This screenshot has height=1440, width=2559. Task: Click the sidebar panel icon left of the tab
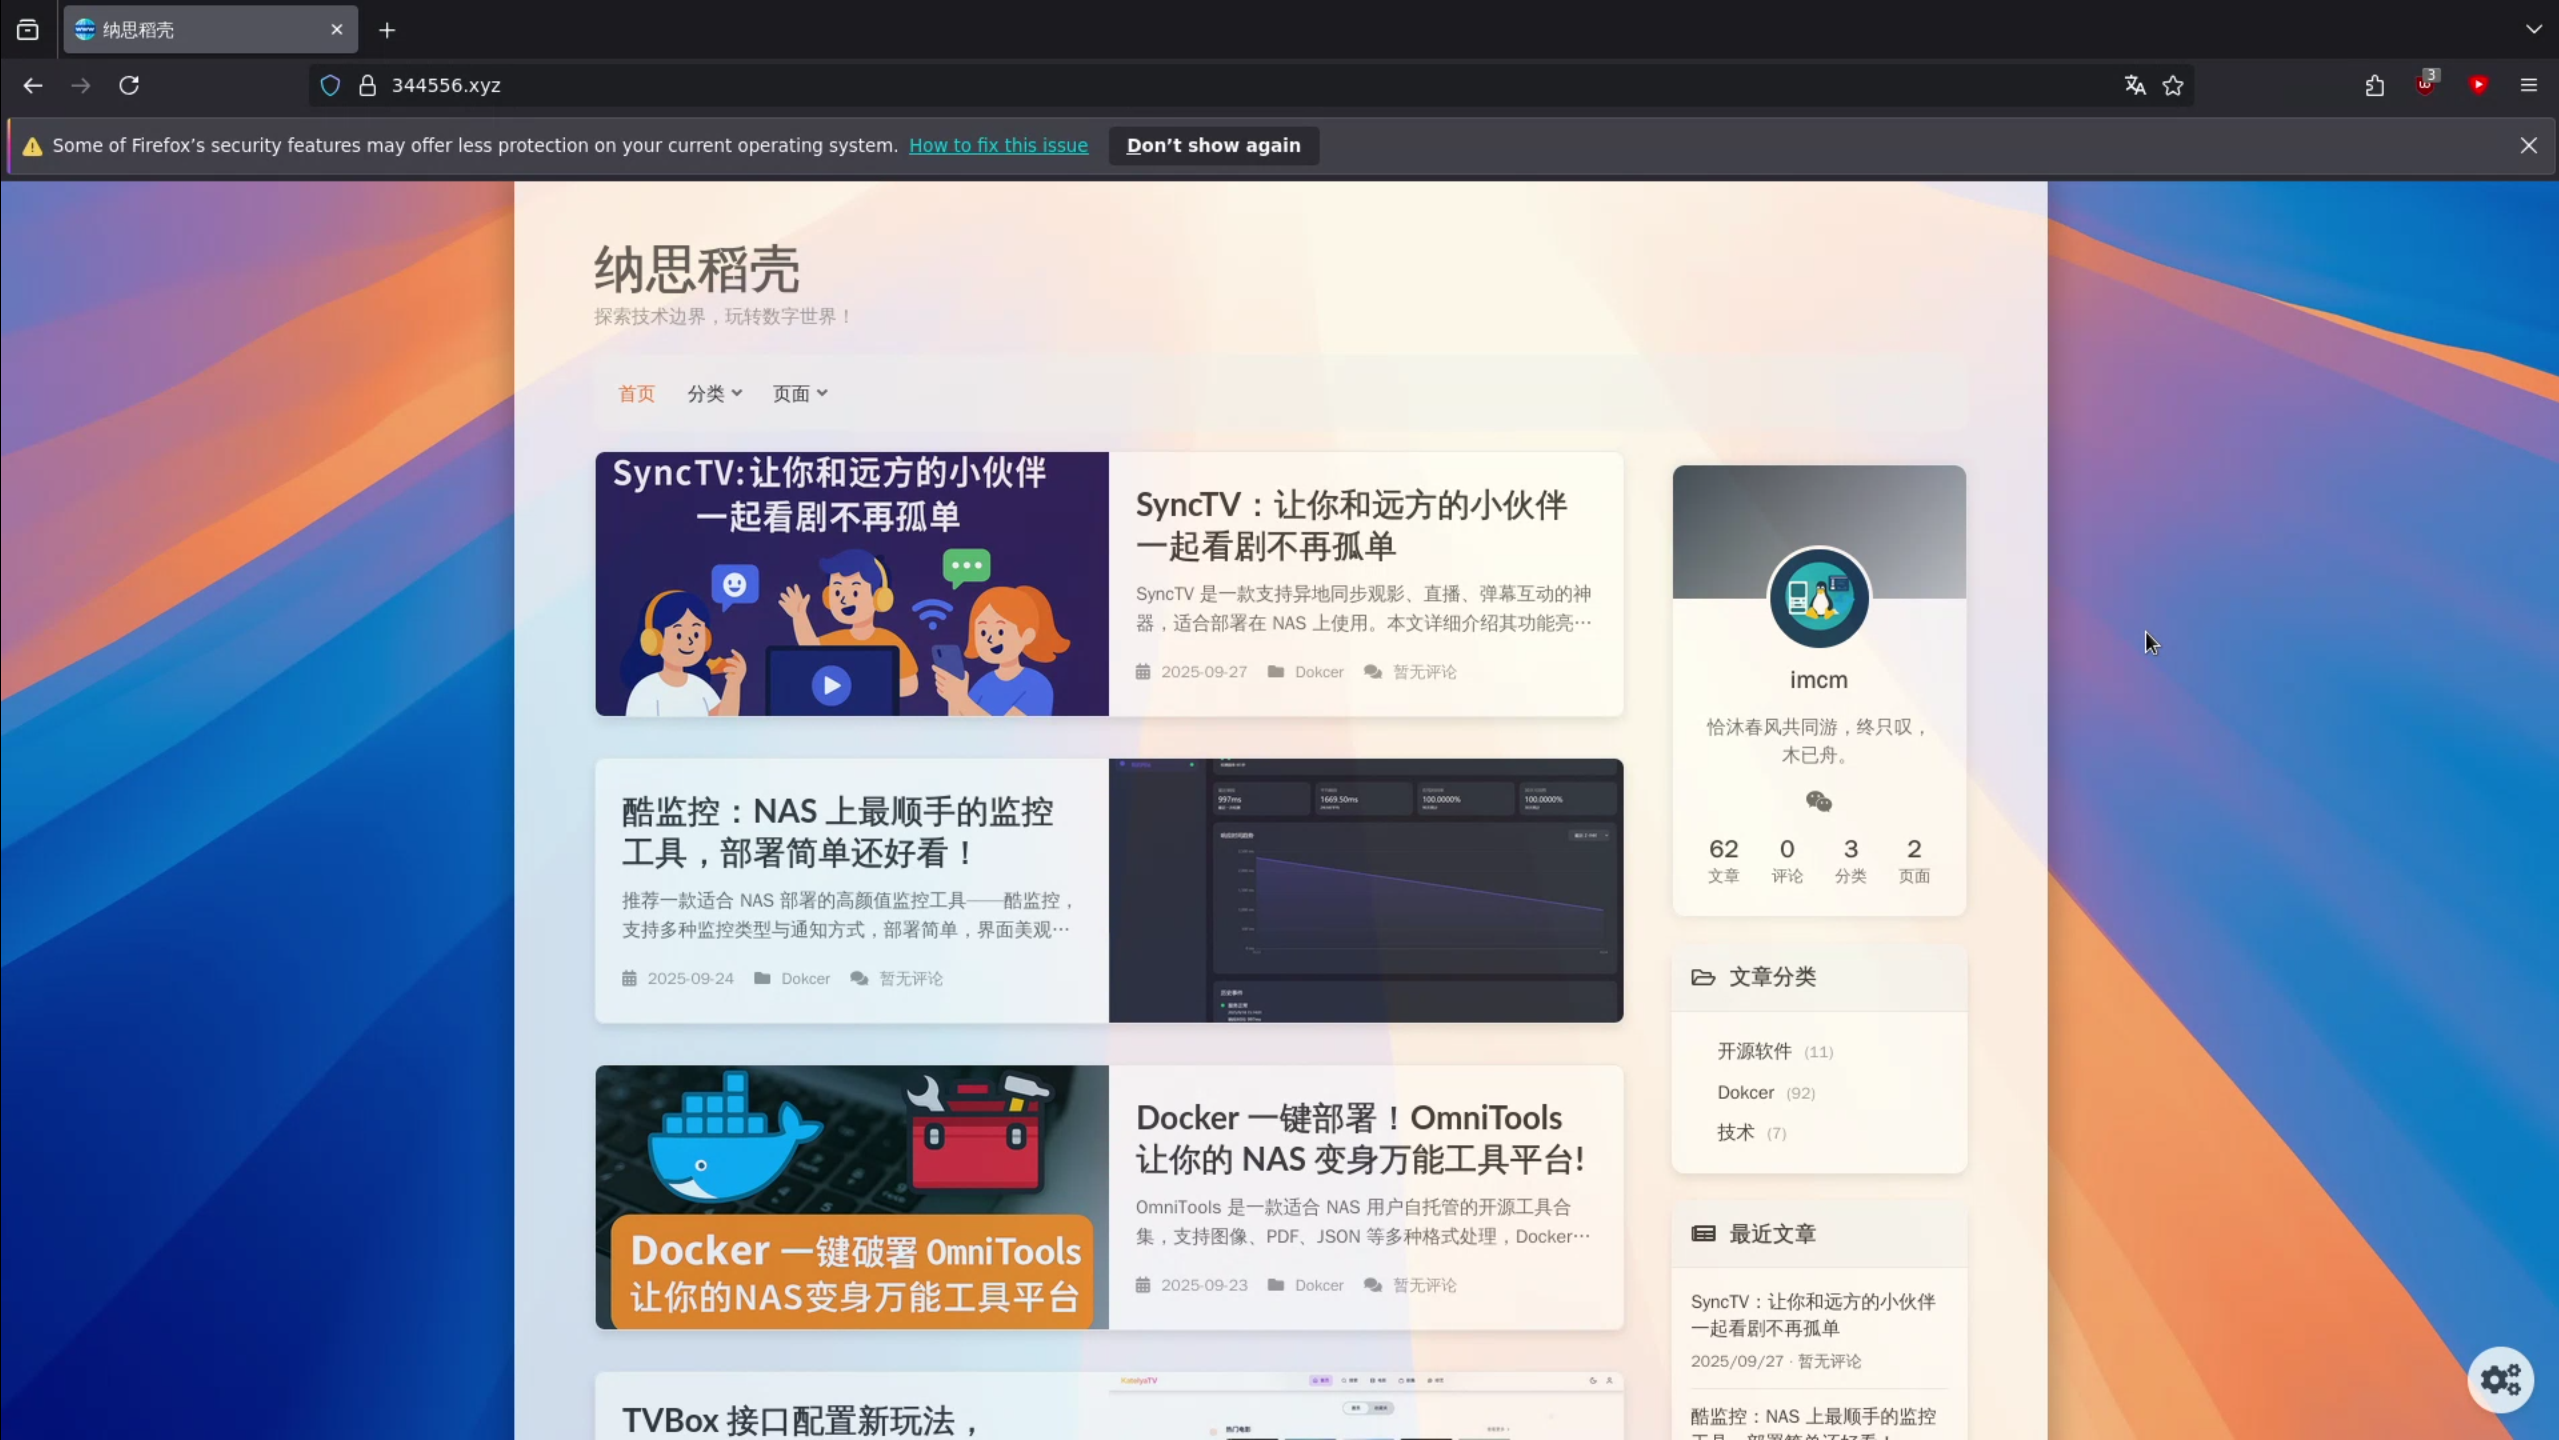(27, 29)
